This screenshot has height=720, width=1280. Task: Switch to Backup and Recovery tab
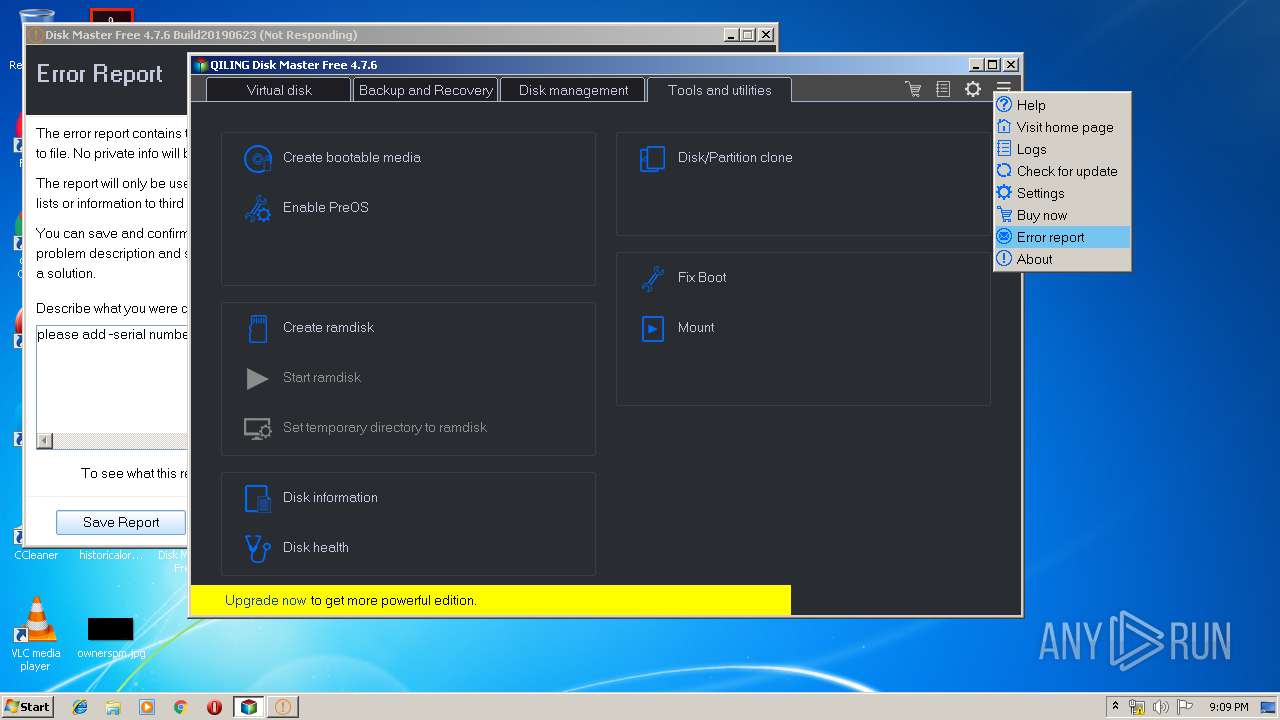click(x=425, y=90)
